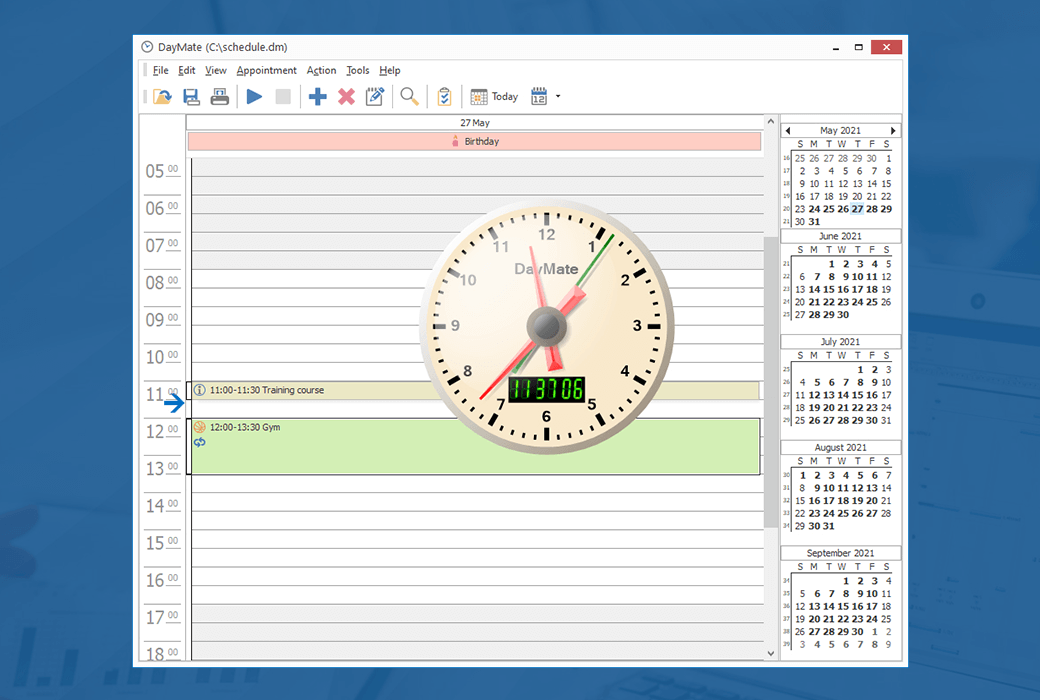This screenshot has height=700, width=1040.
Task: Click the DayMate analog clock center
Action: point(547,326)
